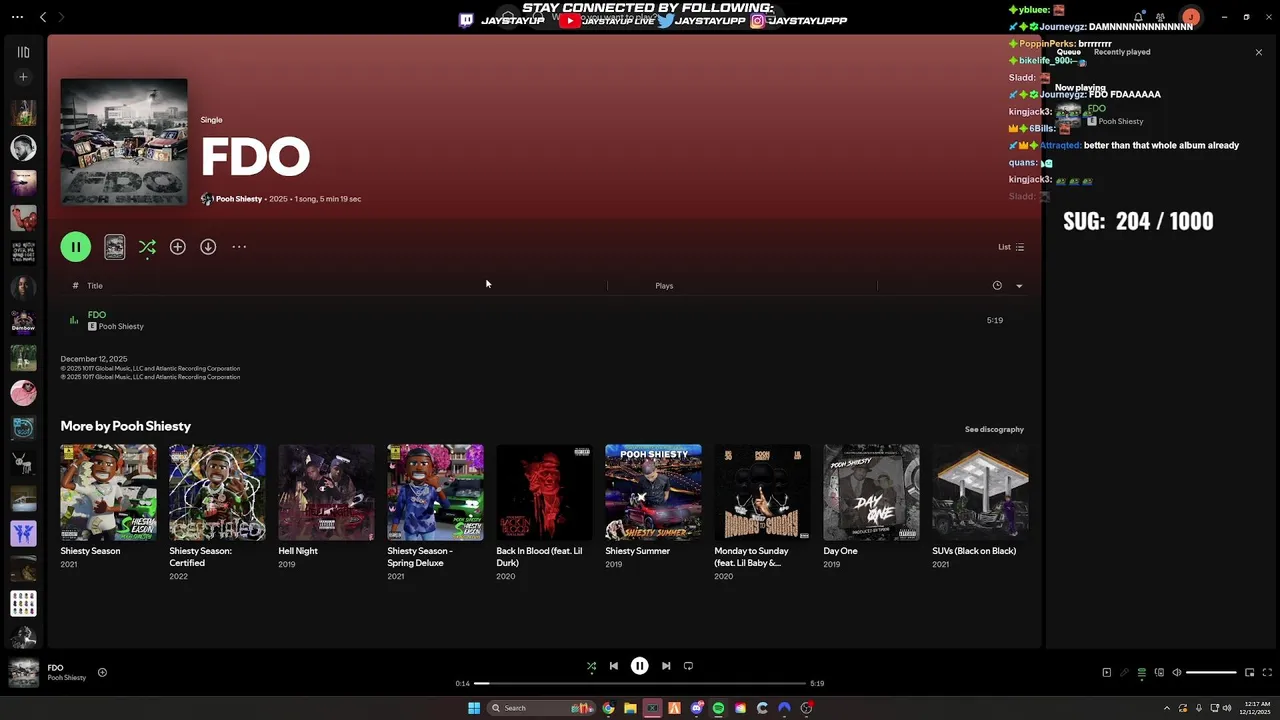
Task: Click the Create plus icon in sidebar
Action: point(23,77)
